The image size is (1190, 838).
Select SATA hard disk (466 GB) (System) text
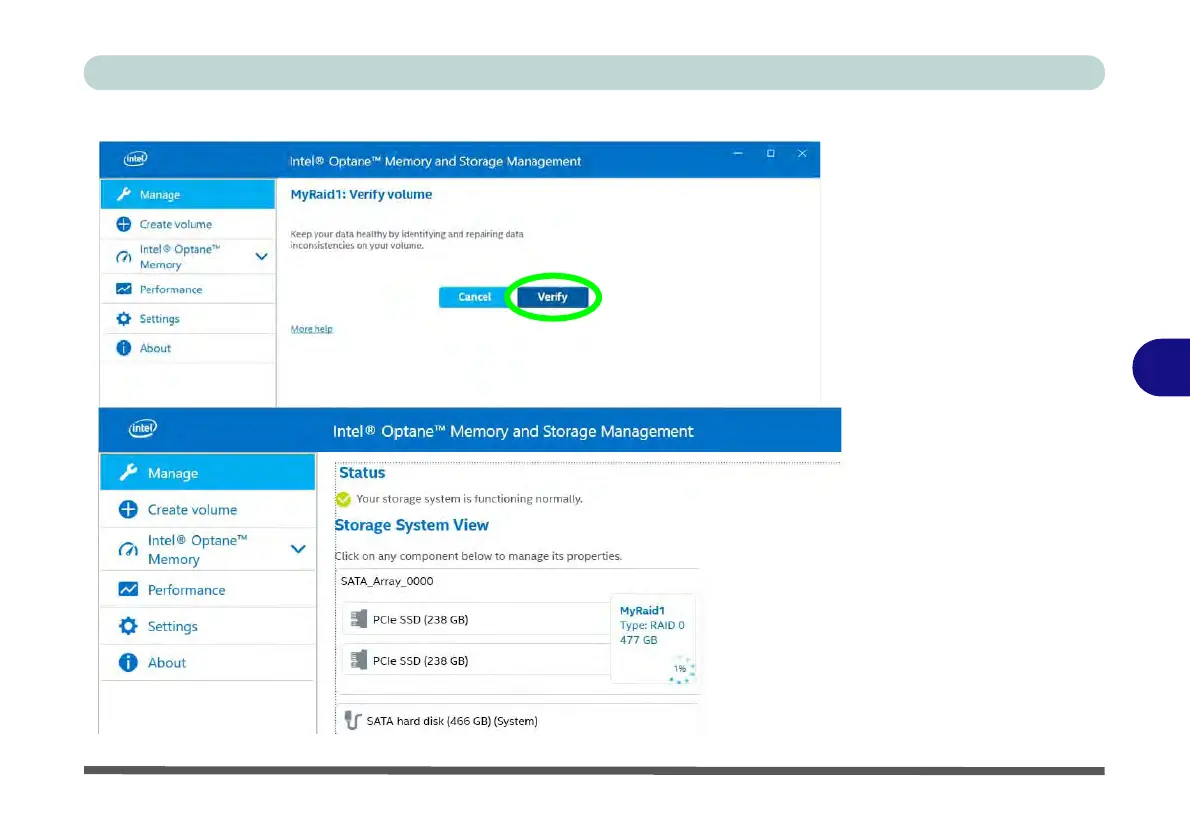452,721
